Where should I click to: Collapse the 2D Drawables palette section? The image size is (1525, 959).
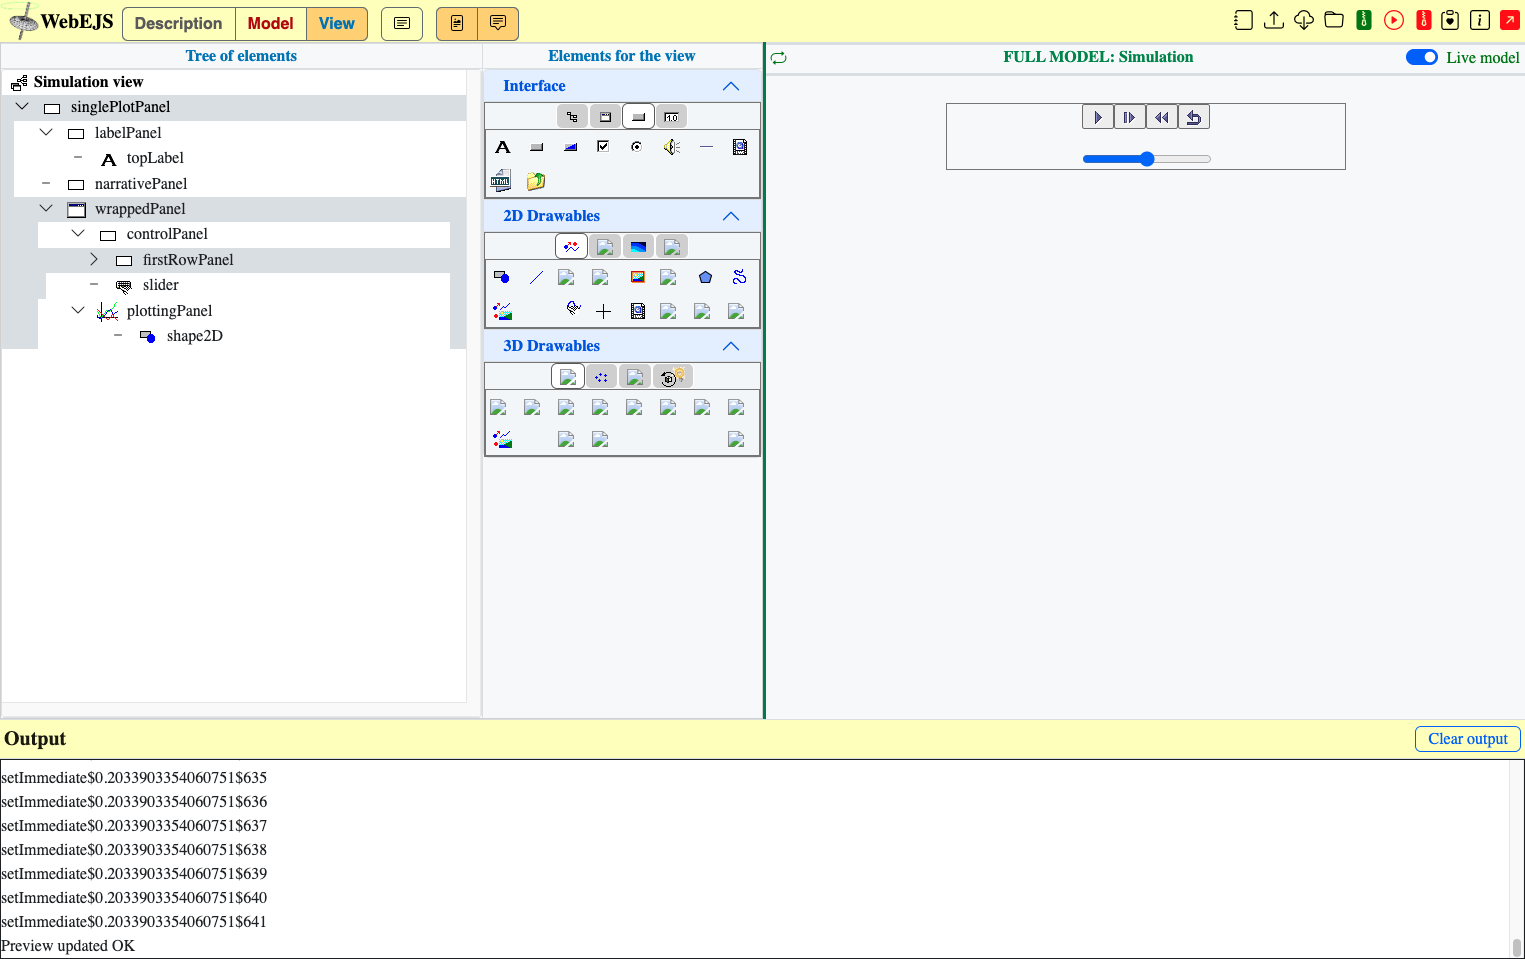[731, 216]
